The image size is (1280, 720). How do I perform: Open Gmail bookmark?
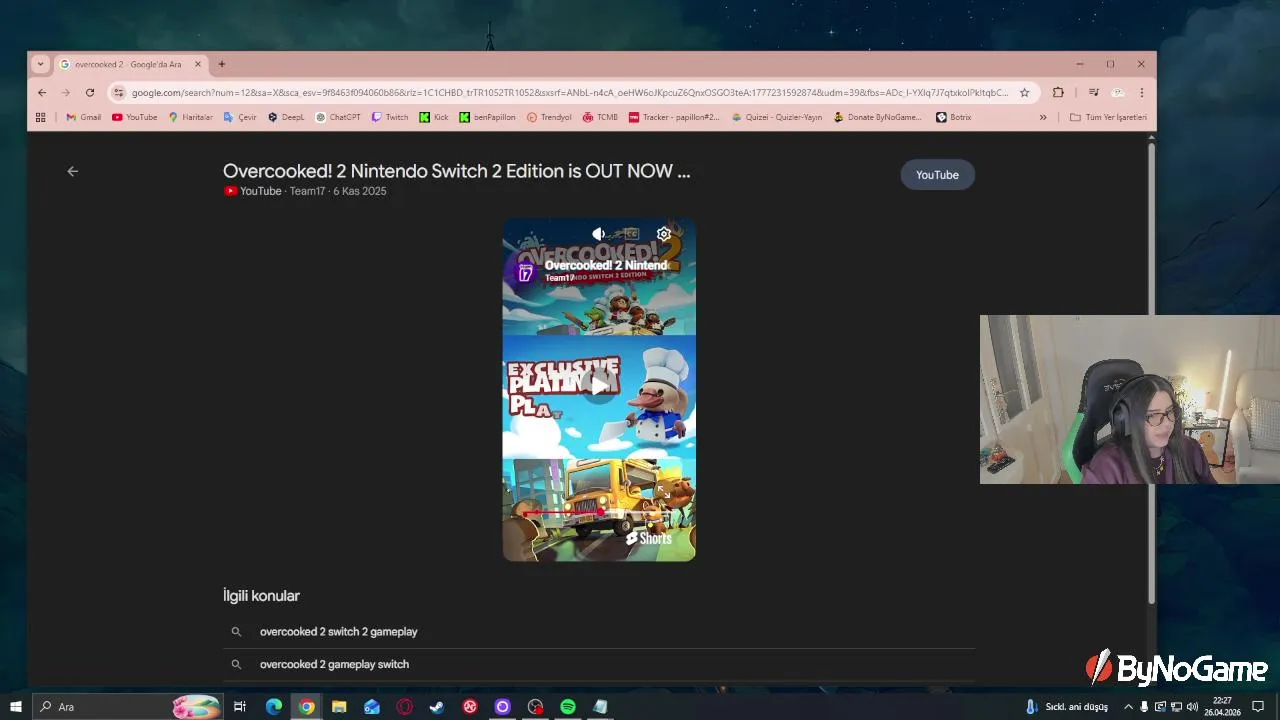84,117
